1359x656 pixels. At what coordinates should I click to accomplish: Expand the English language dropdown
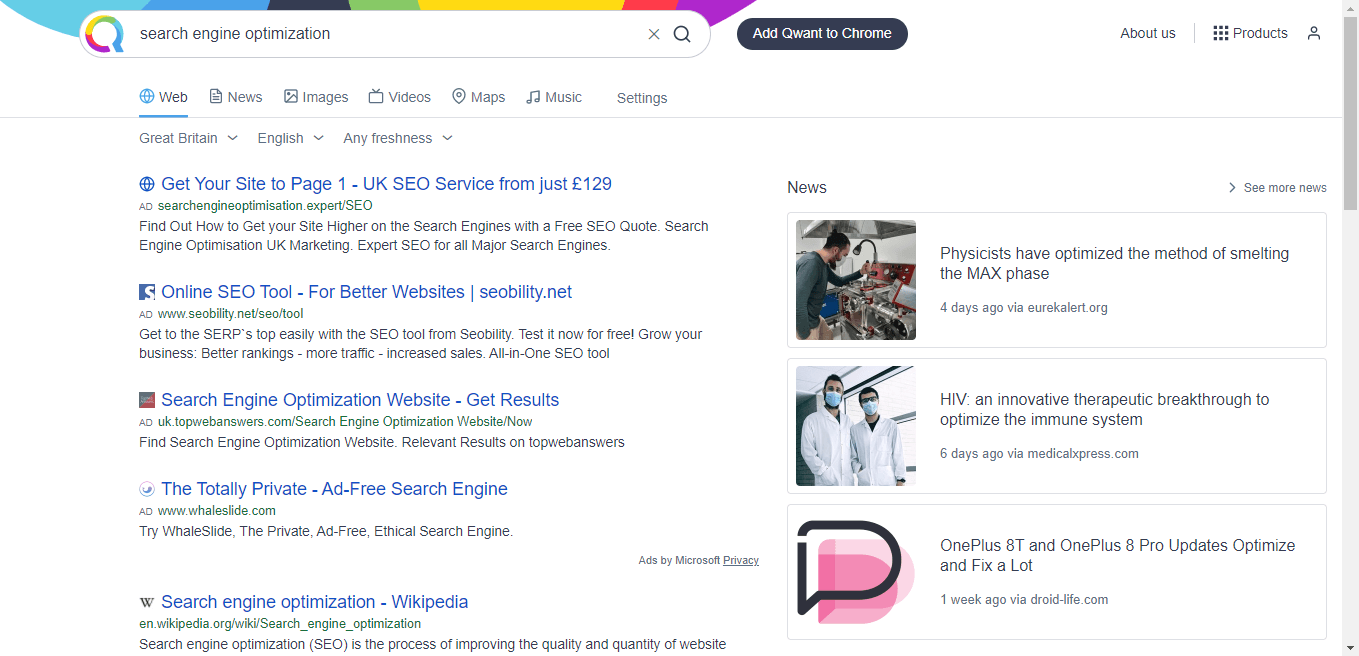click(290, 137)
